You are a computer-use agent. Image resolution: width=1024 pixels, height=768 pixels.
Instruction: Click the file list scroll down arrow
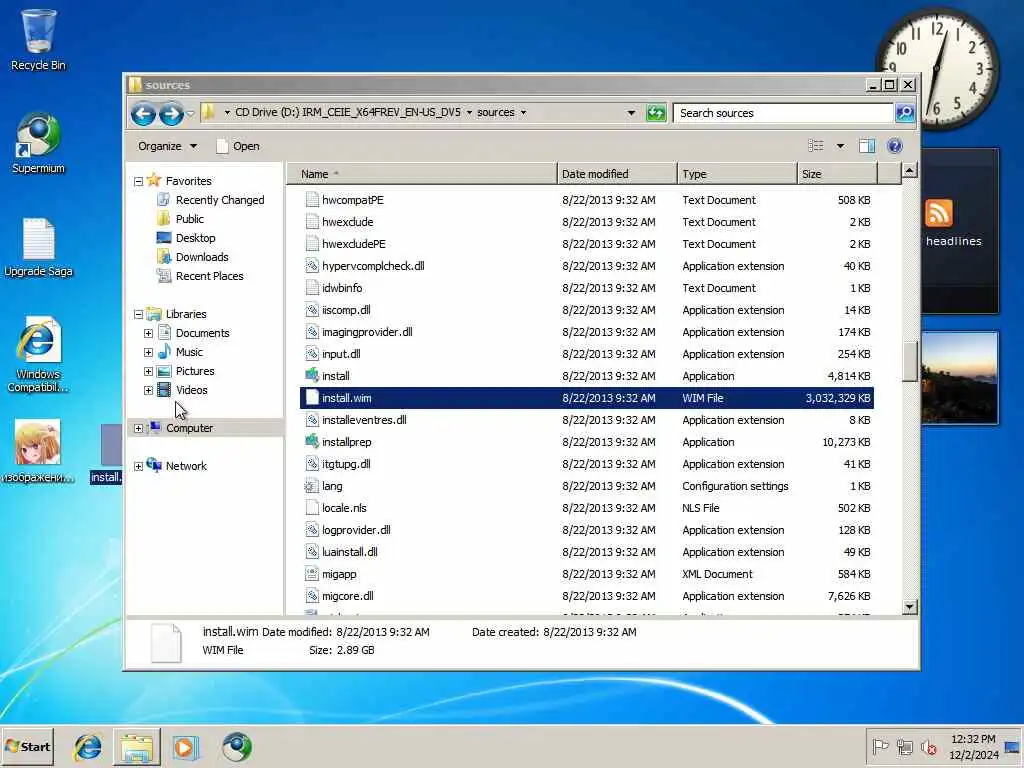[910, 607]
